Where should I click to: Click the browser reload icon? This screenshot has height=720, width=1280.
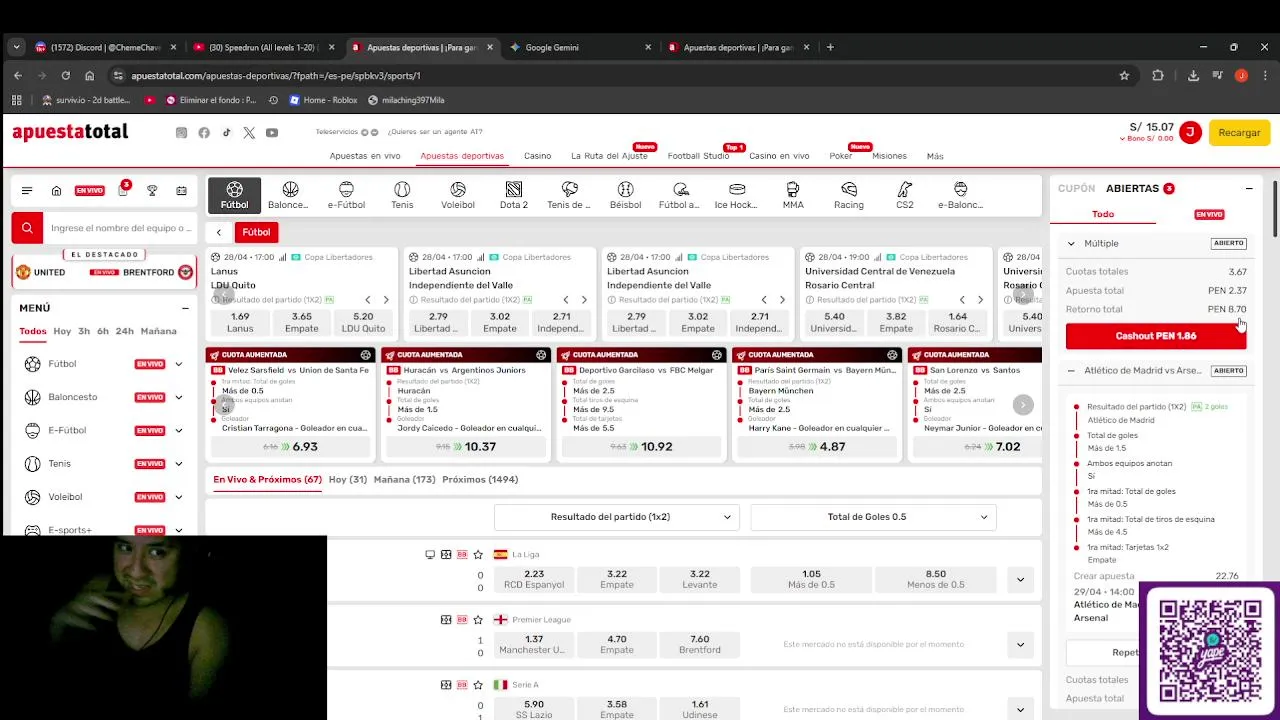tap(65, 75)
